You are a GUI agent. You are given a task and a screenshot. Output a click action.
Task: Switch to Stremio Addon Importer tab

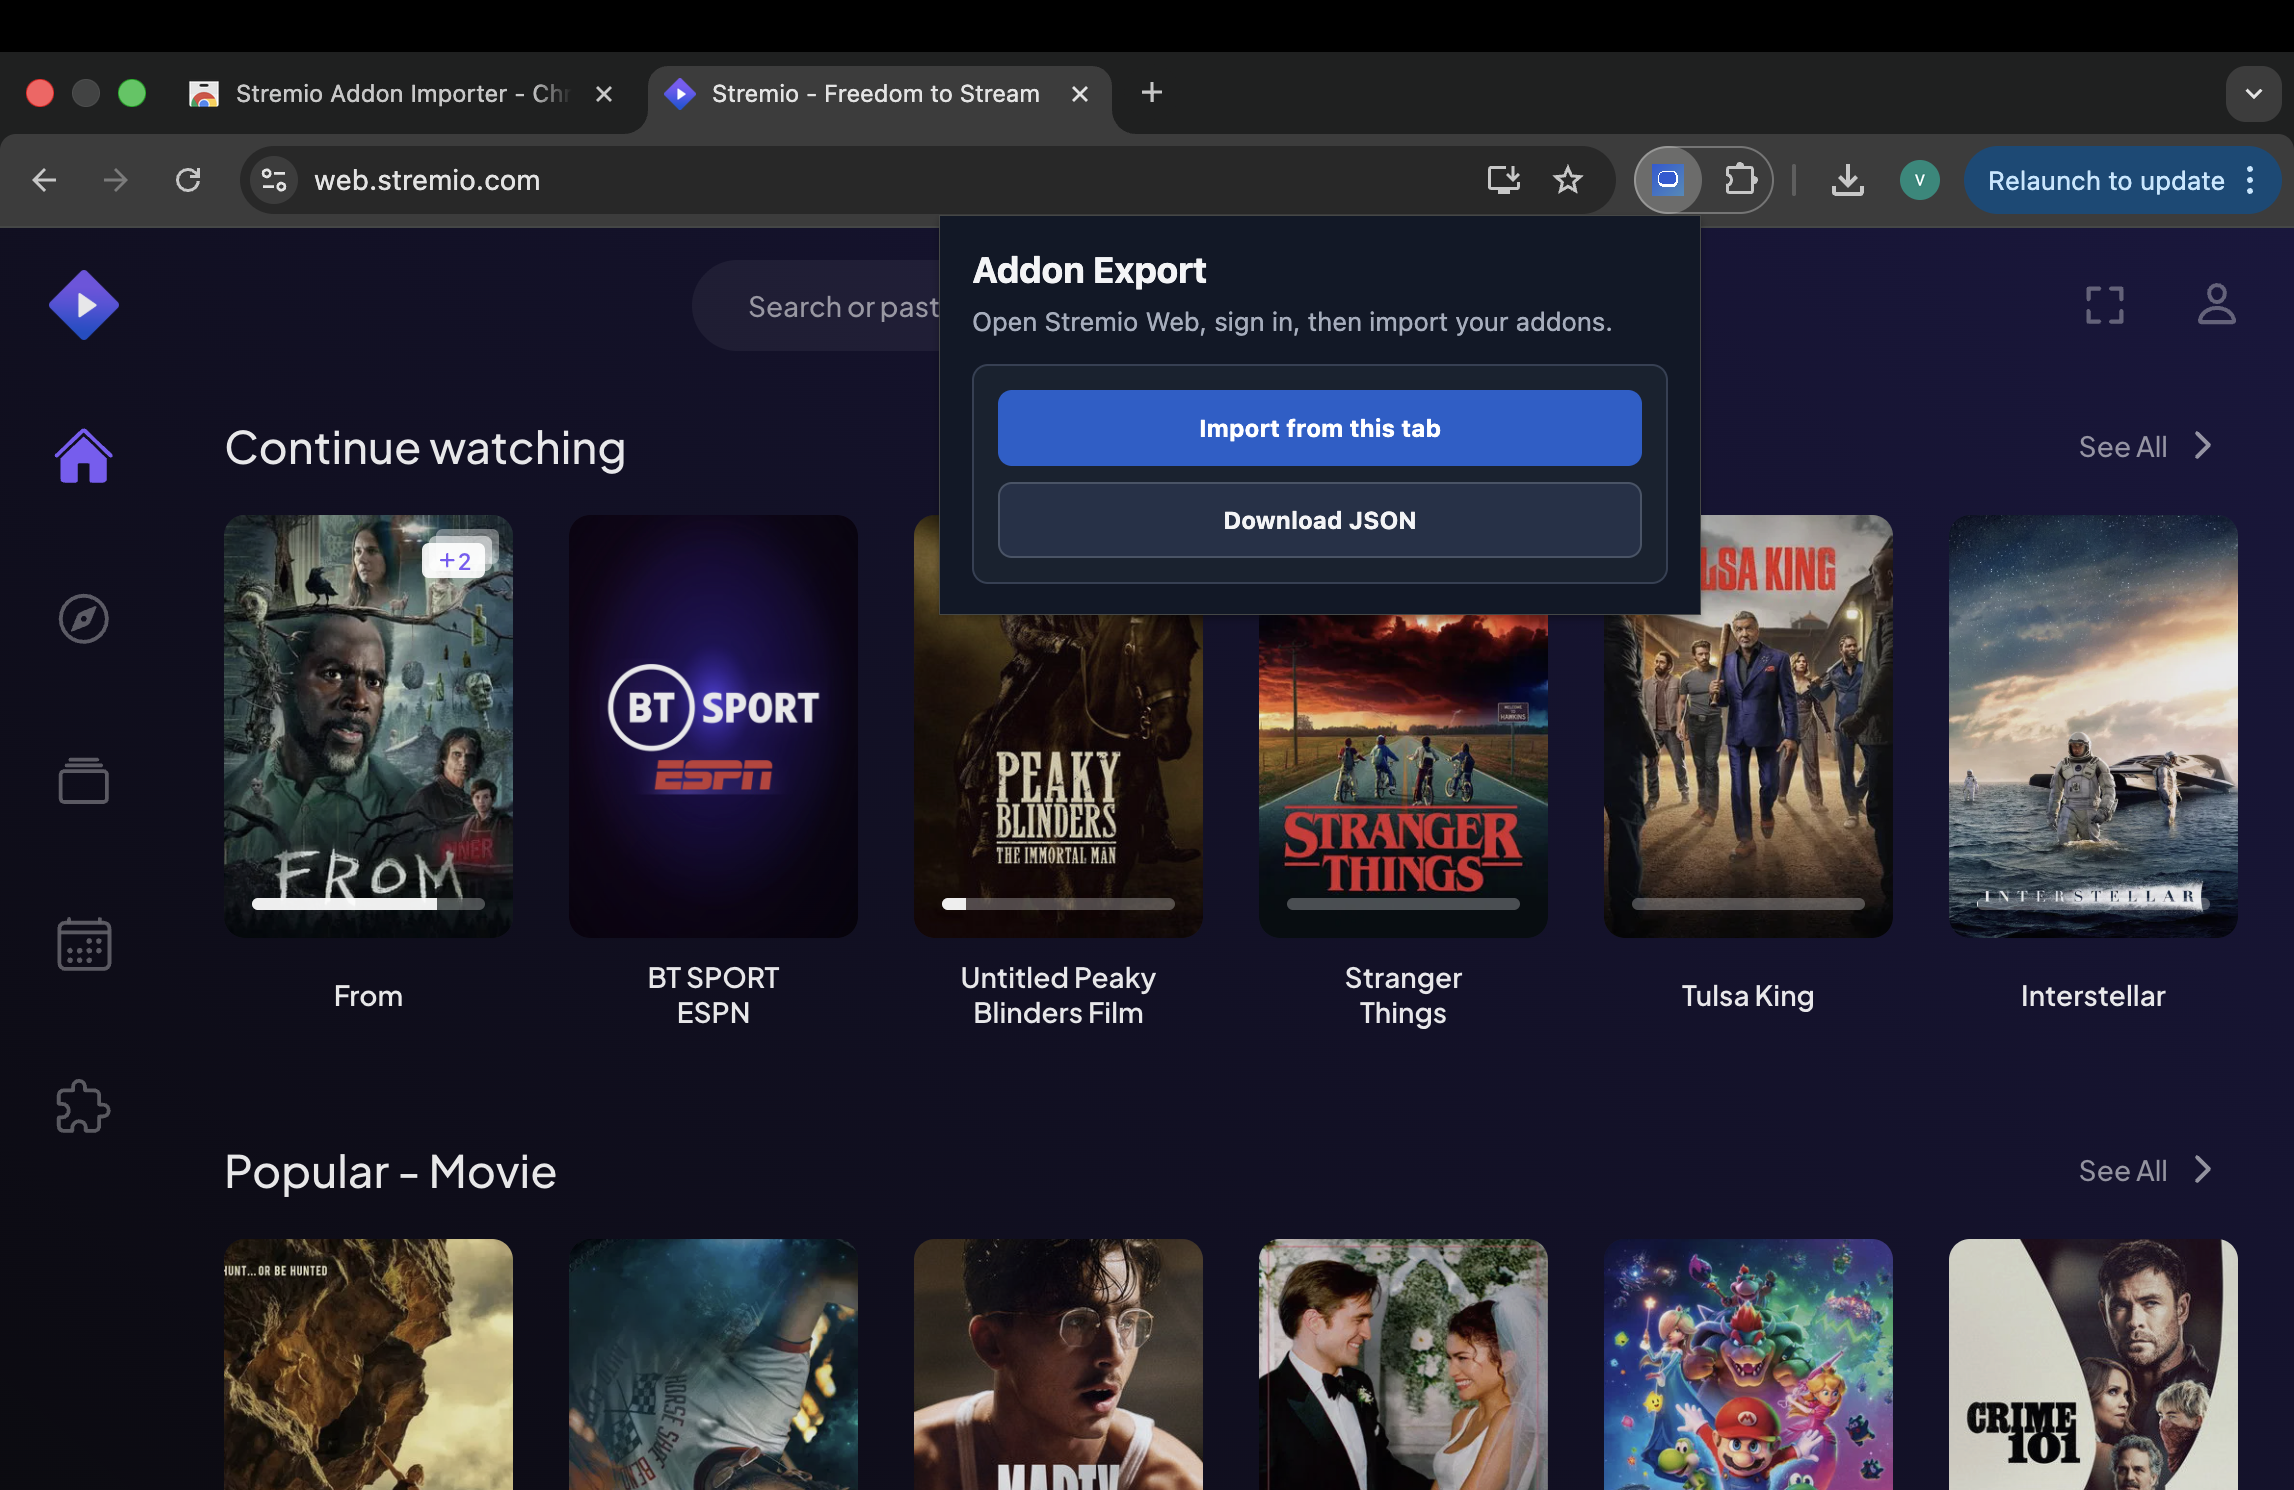400,94
